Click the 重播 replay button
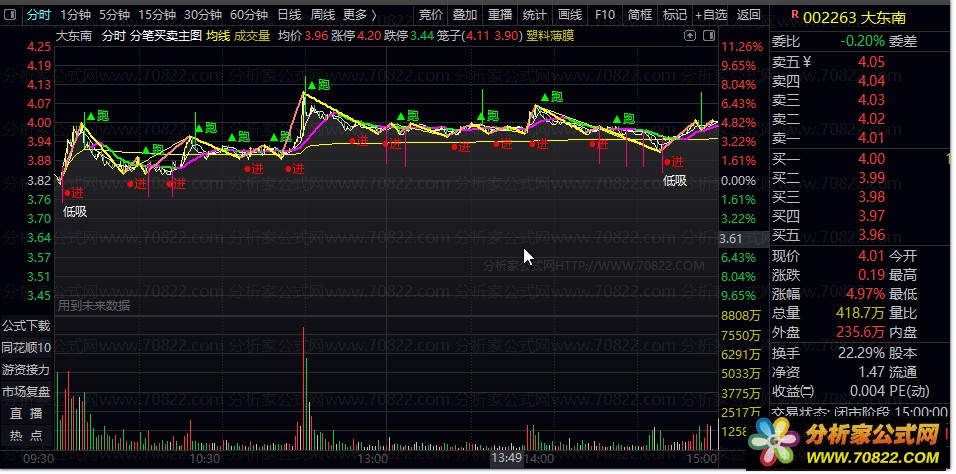 (x=500, y=15)
